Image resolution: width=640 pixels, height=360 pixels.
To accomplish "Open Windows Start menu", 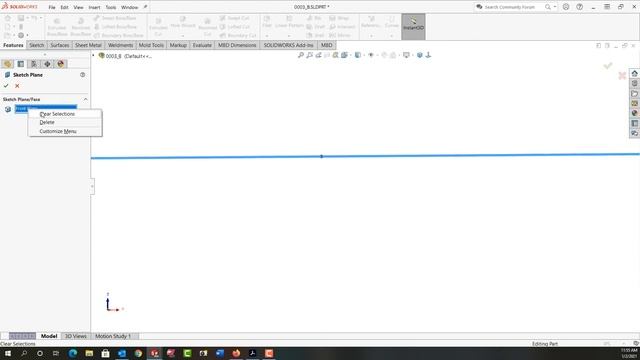I will (x=8, y=353).
